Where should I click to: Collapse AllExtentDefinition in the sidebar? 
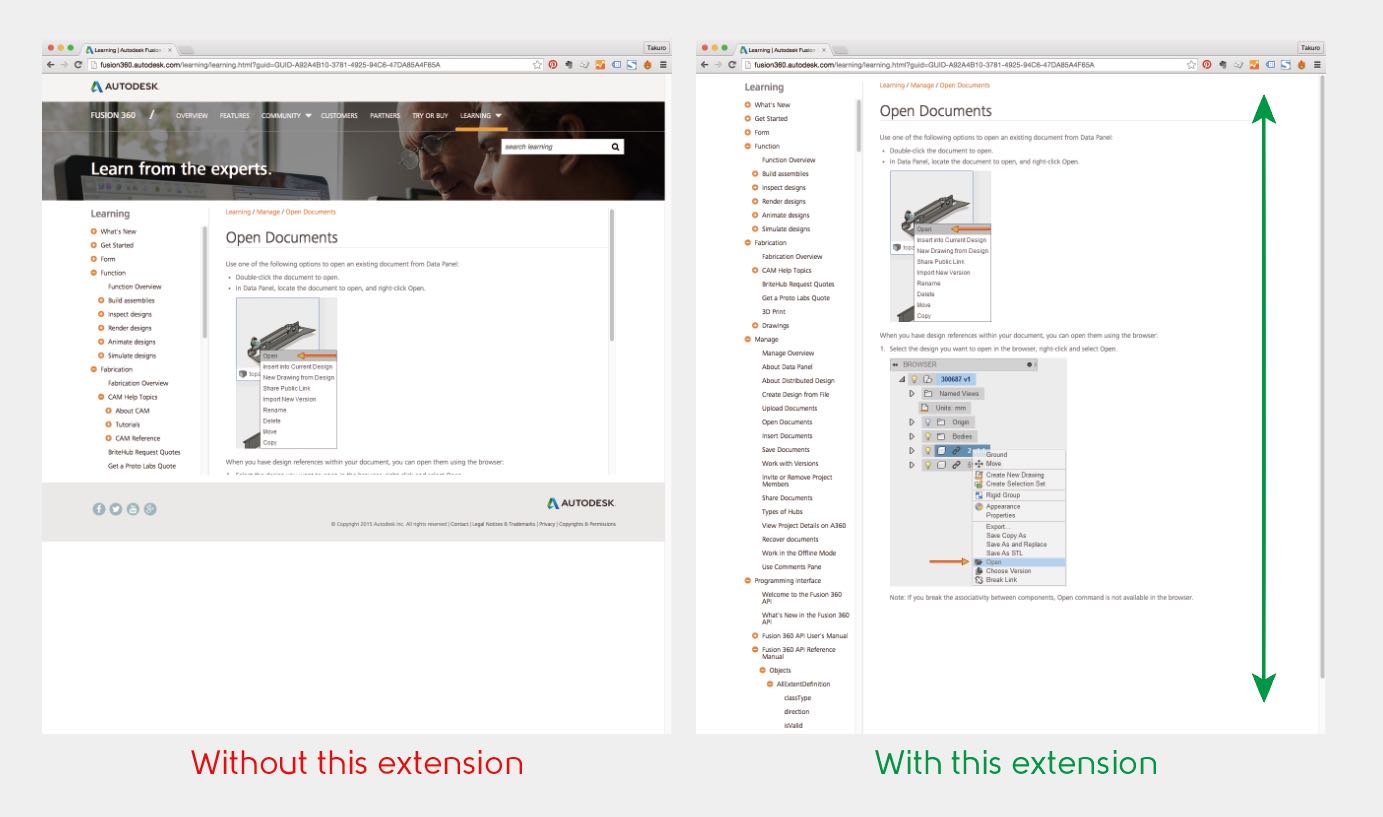[x=770, y=684]
